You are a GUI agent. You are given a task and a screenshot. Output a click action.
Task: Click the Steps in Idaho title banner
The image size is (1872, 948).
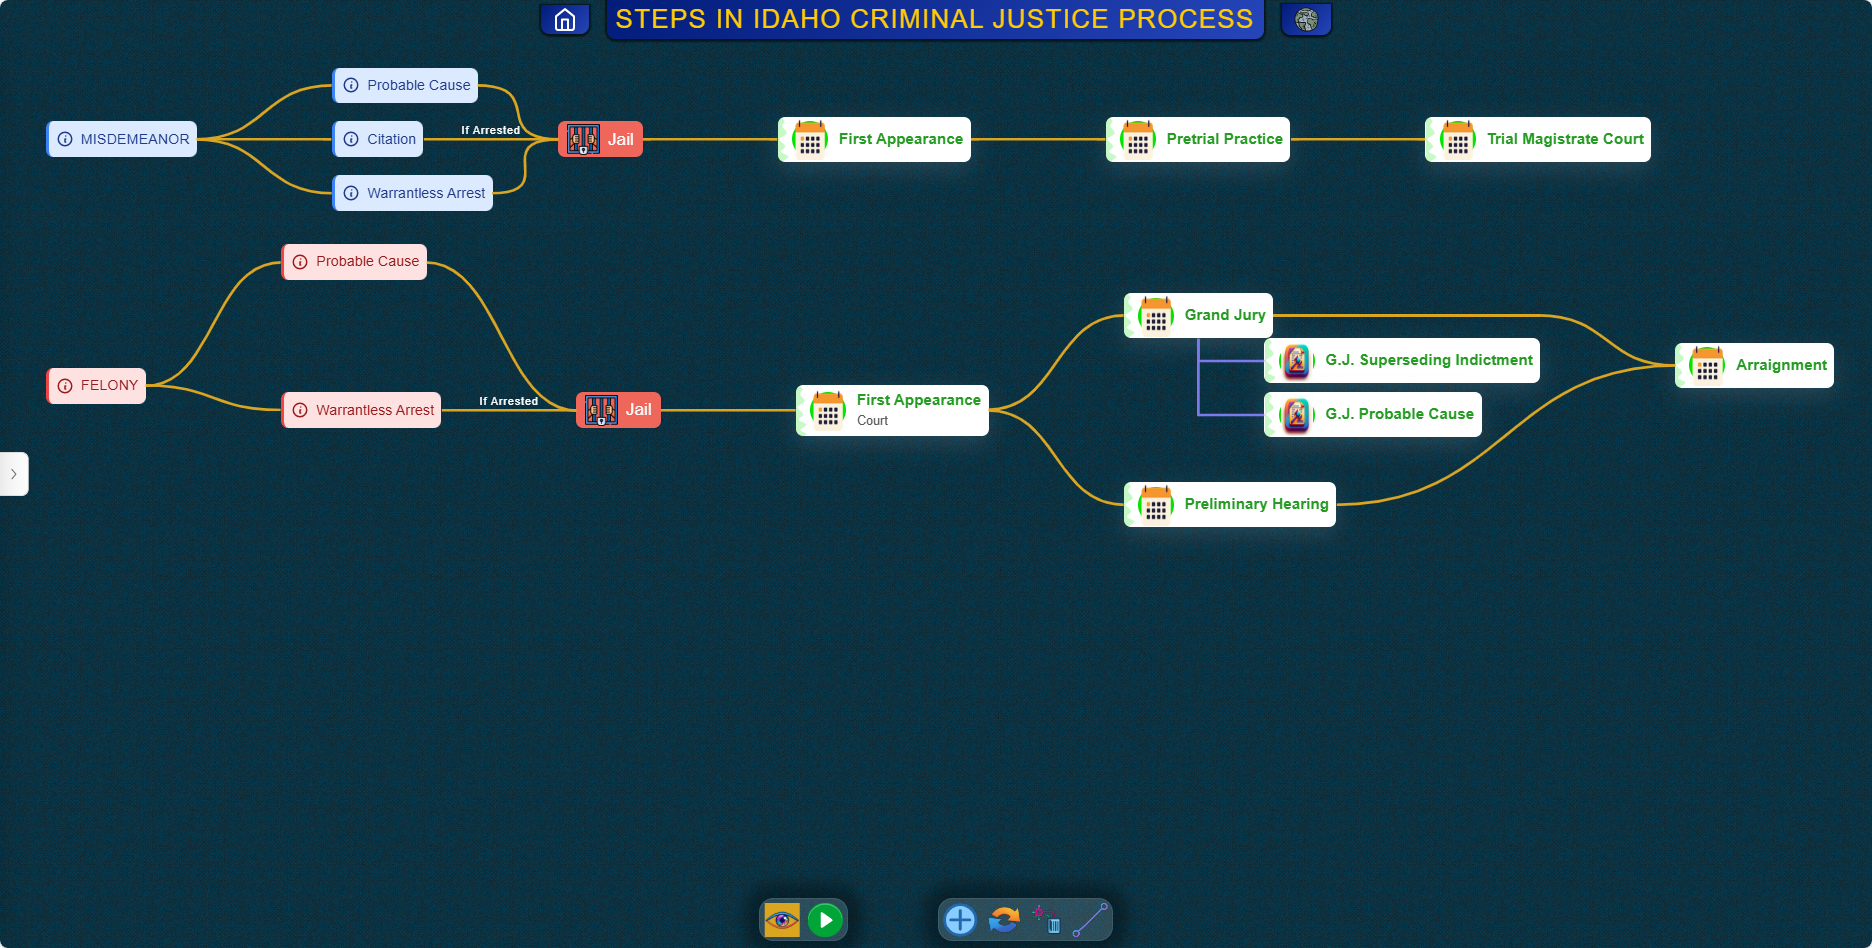[x=934, y=20]
